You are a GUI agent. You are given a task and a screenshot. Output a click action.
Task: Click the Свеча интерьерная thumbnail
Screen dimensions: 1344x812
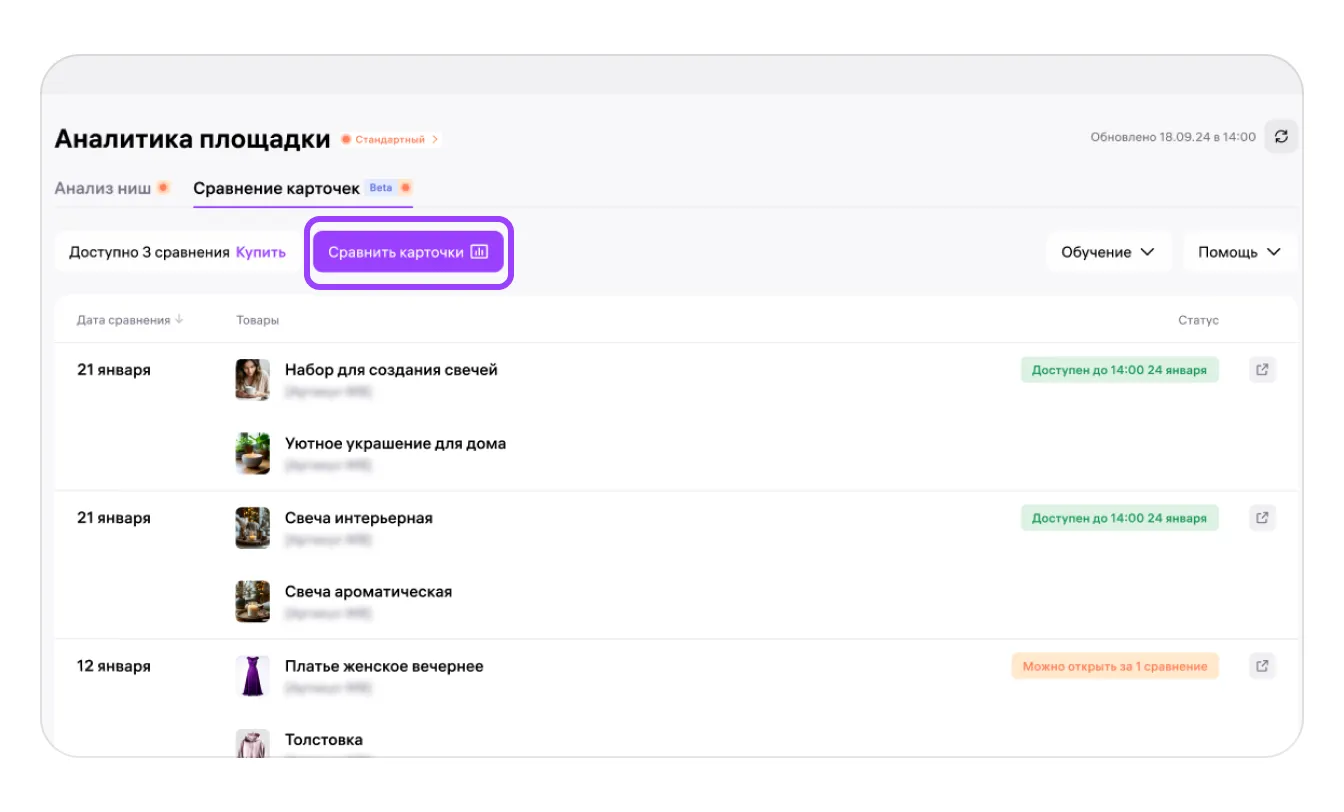(x=253, y=528)
